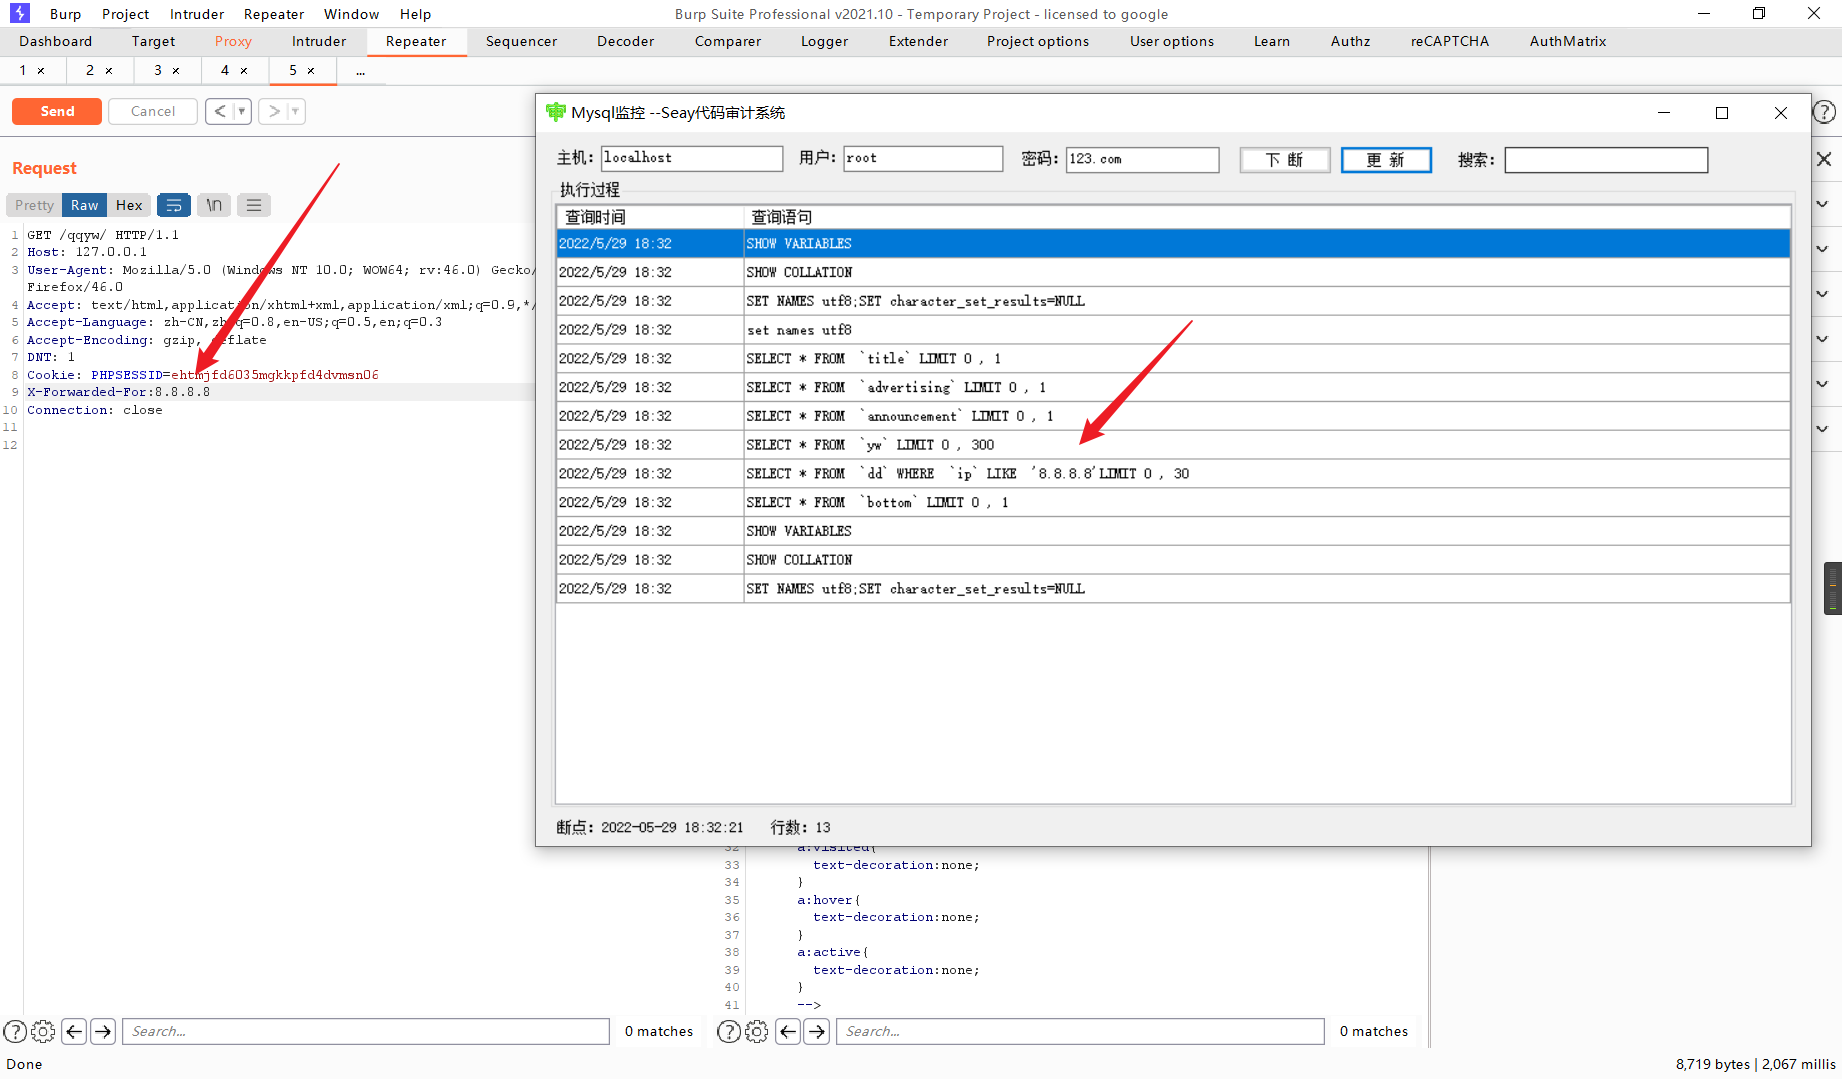Expand the fifth Inspector section chevron

(1822, 384)
